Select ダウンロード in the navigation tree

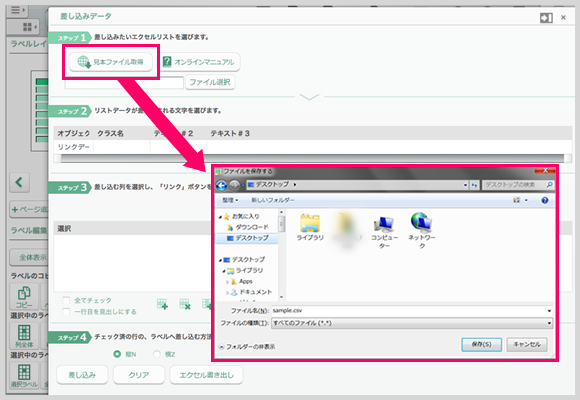pos(247,227)
